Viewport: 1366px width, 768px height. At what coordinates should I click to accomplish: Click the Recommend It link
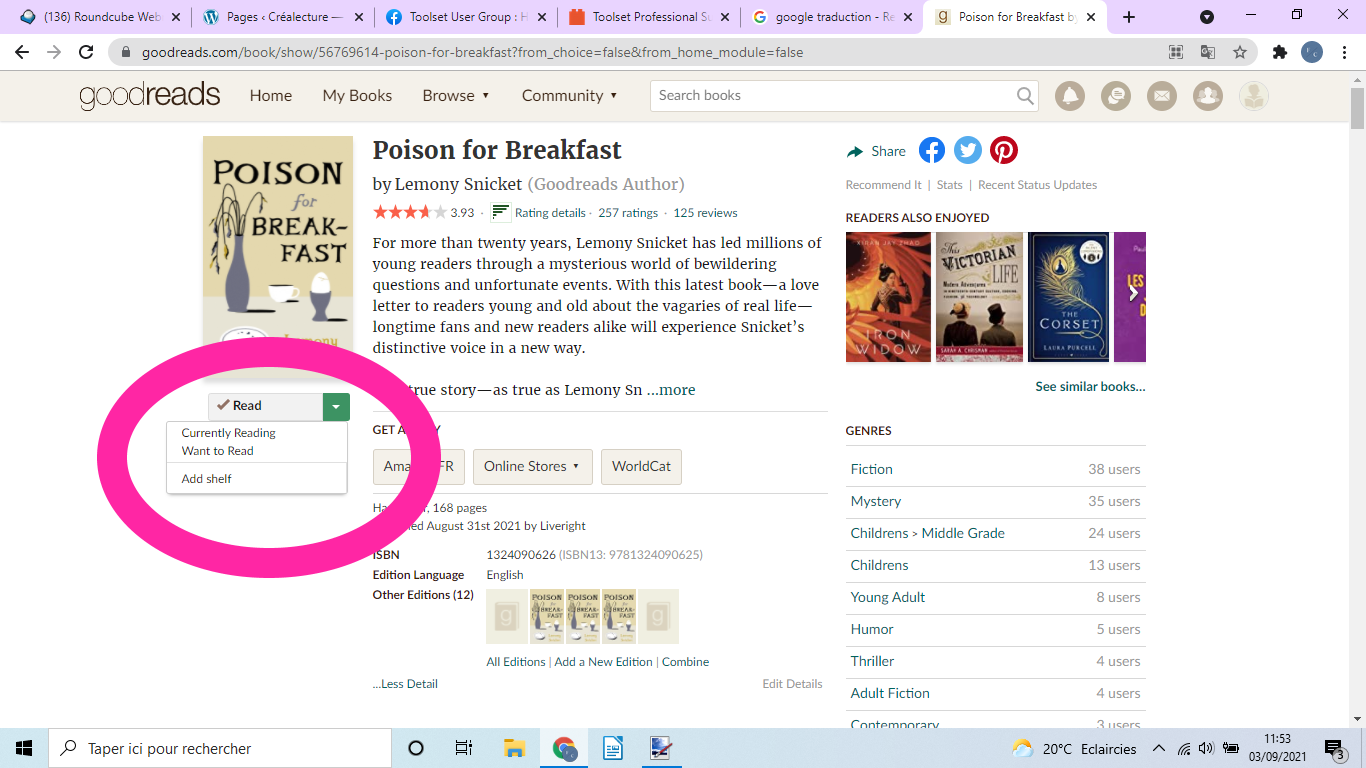884,185
